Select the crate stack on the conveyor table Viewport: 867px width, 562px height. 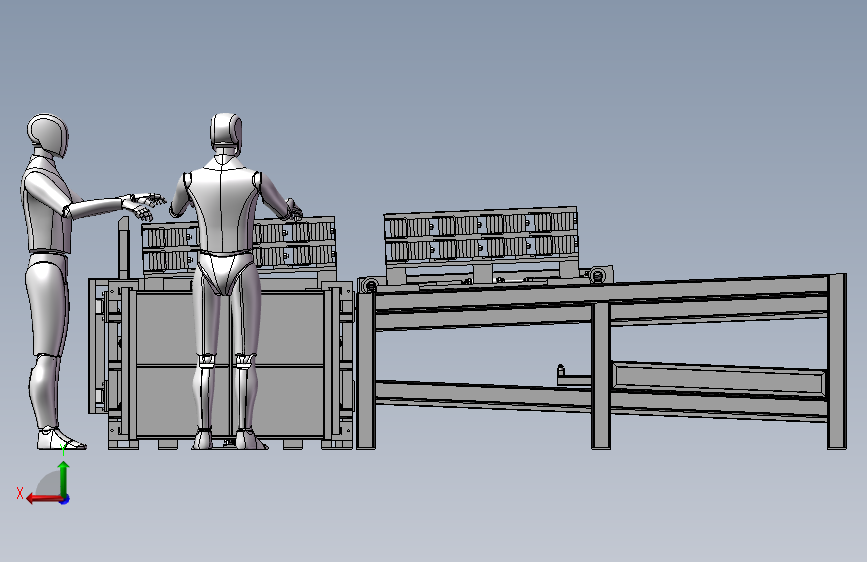[481, 235]
